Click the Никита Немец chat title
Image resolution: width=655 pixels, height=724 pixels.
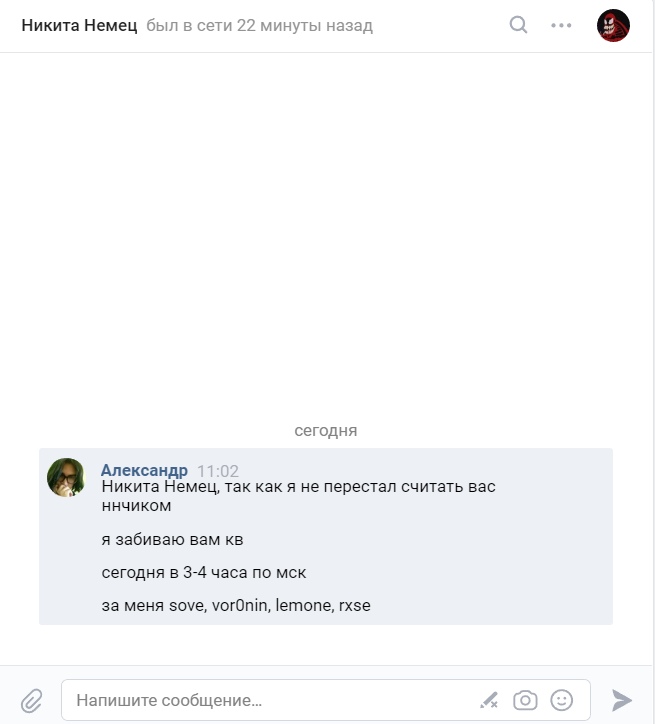click(x=79, y=25)
